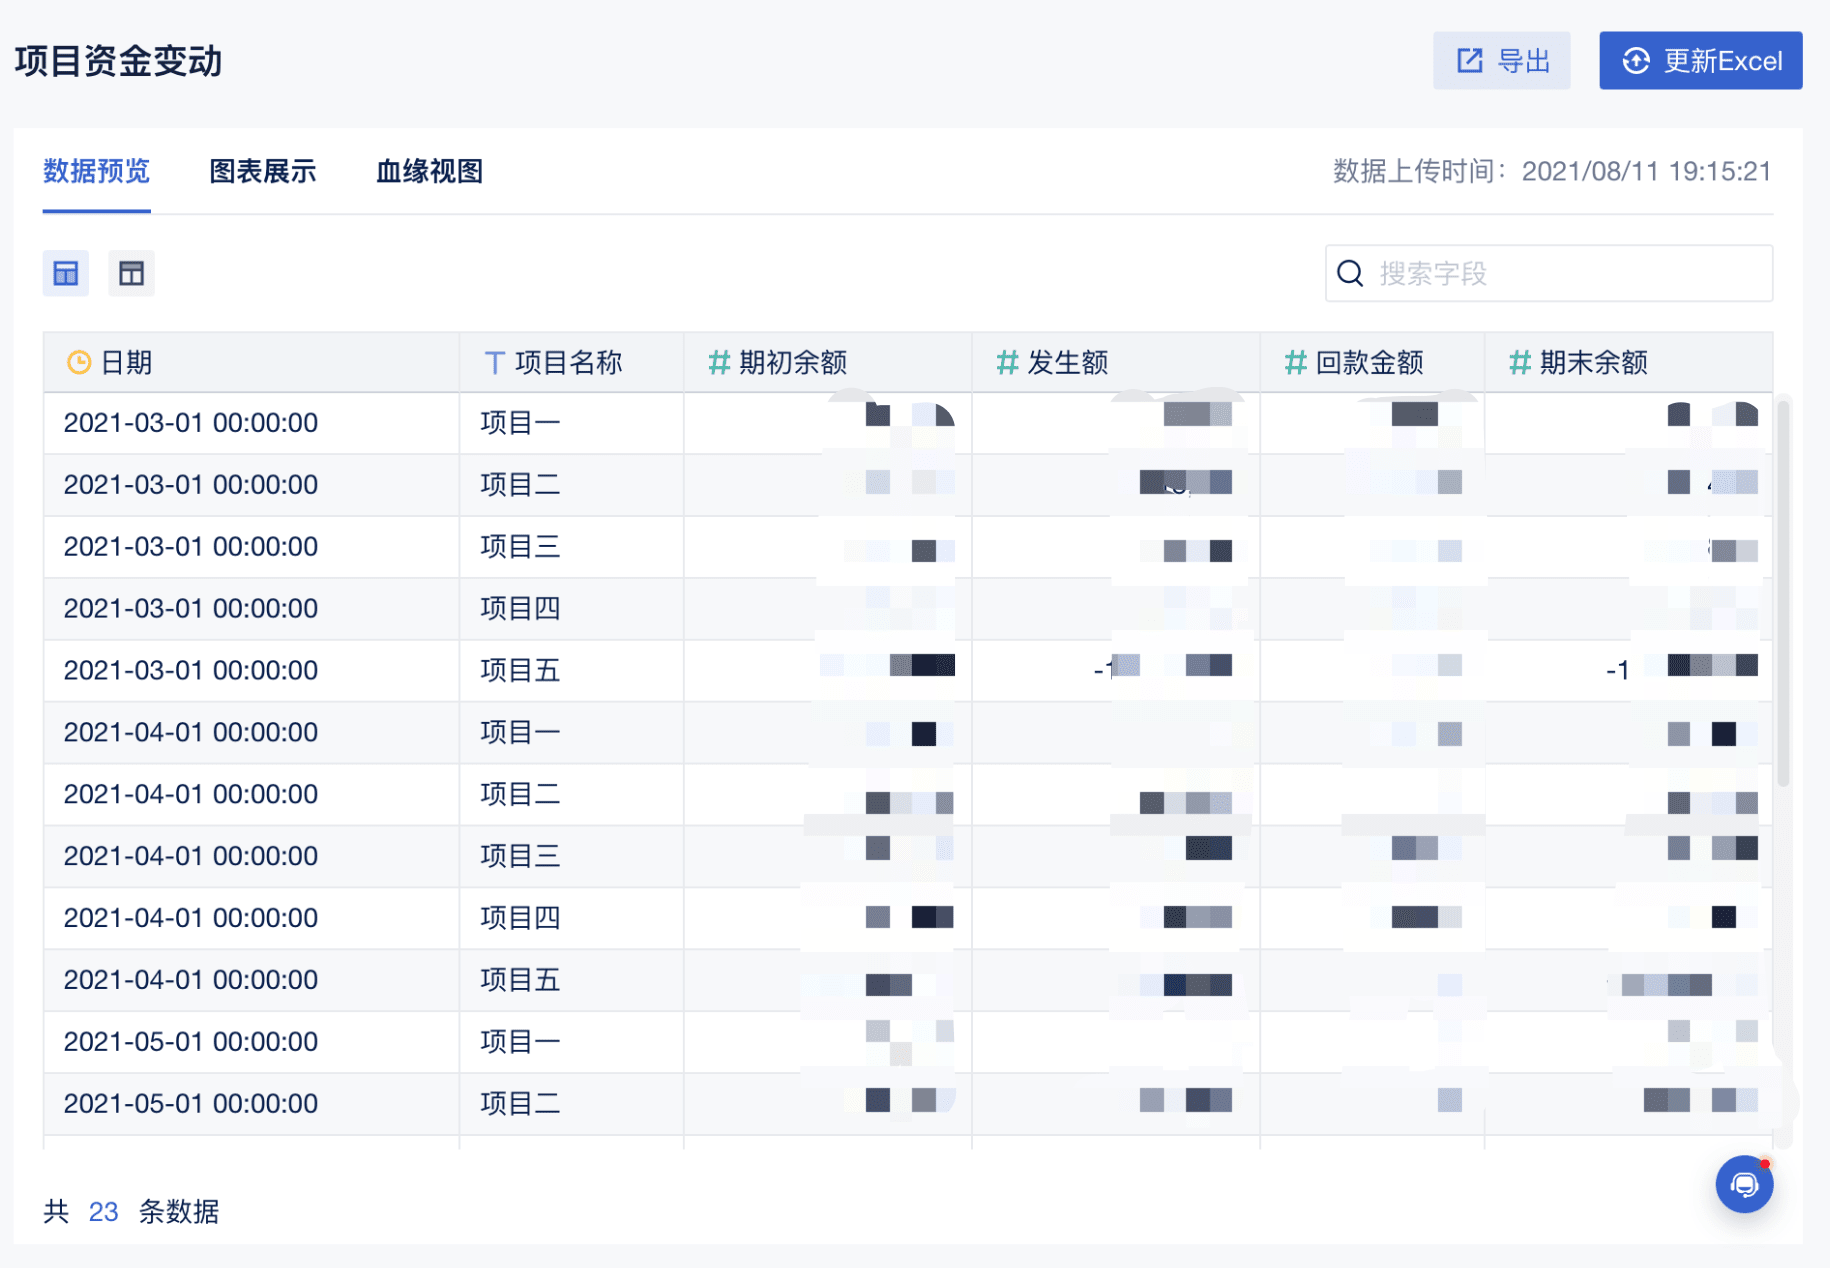1830x1268 pixels.
Task: Click the 发生额 column header
Action: [1115, 362]
